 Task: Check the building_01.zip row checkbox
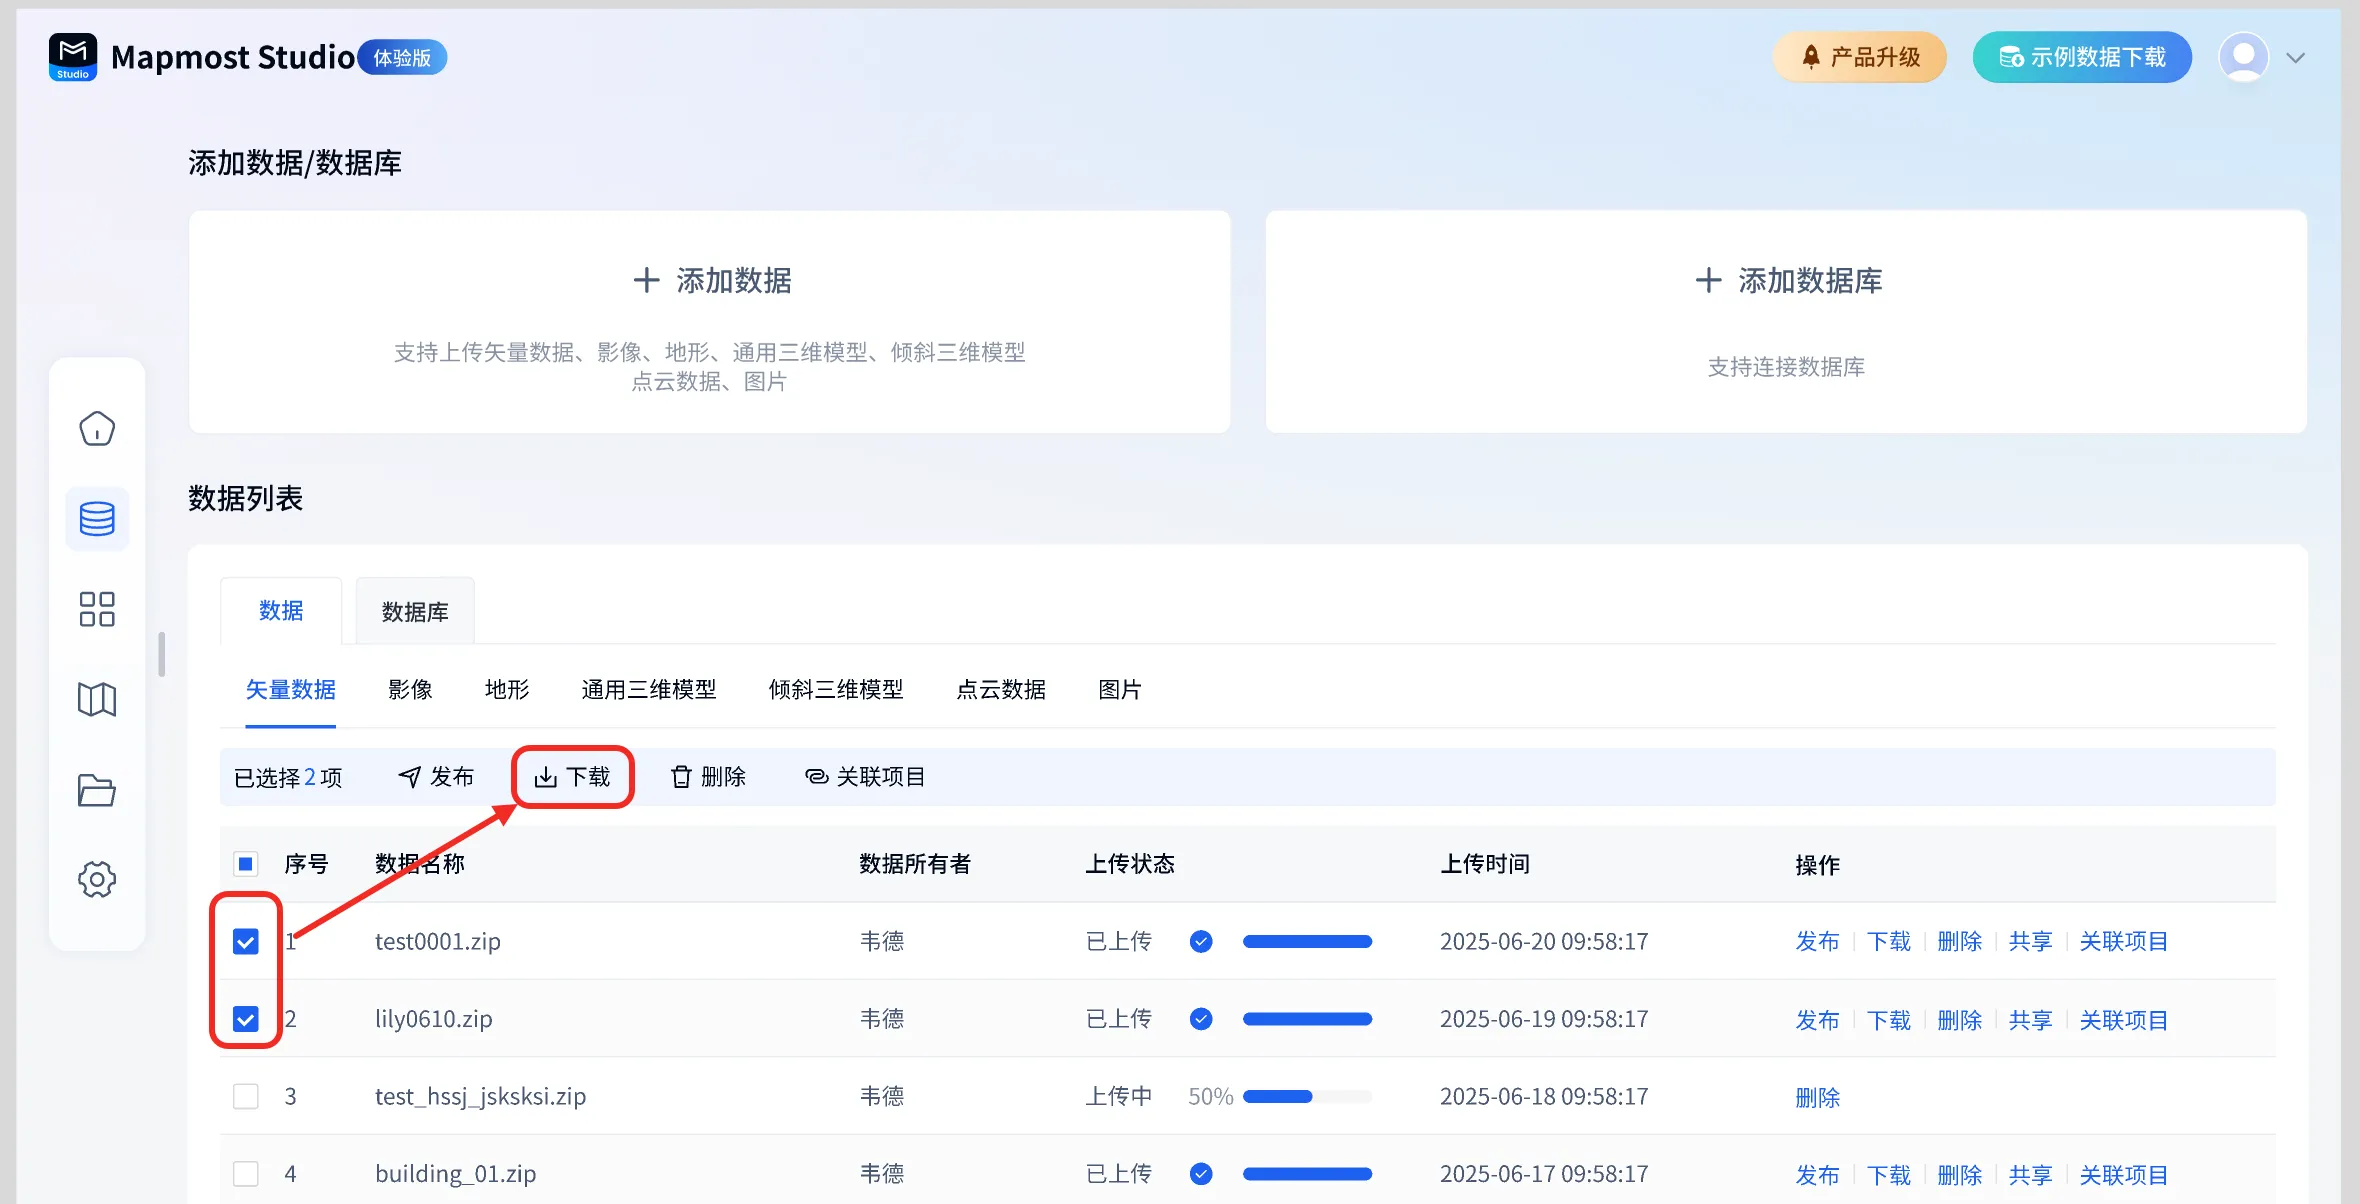(246, 1173)
